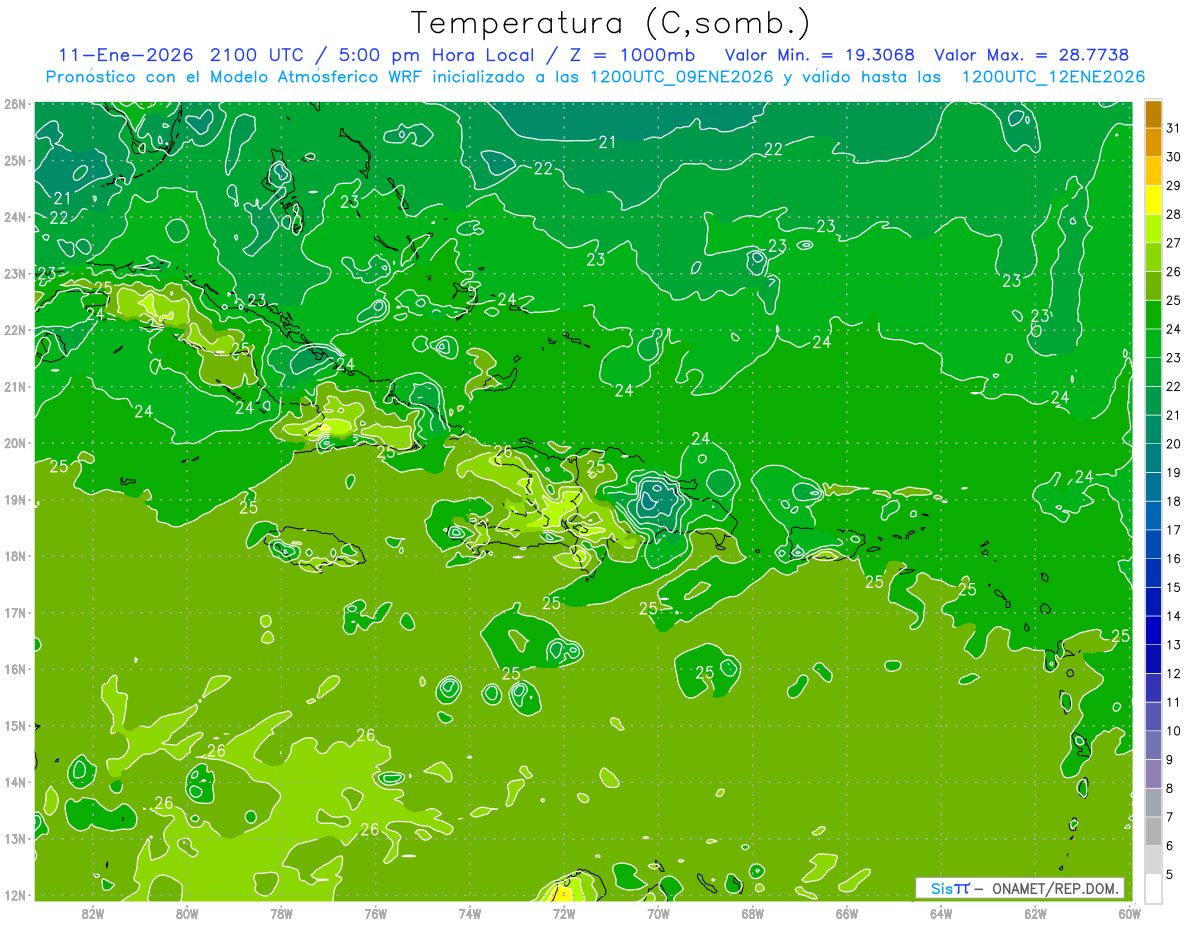Click longitude axis label 82W
This screenshot has width=1200, height=927.
click(x=92, y=913)
